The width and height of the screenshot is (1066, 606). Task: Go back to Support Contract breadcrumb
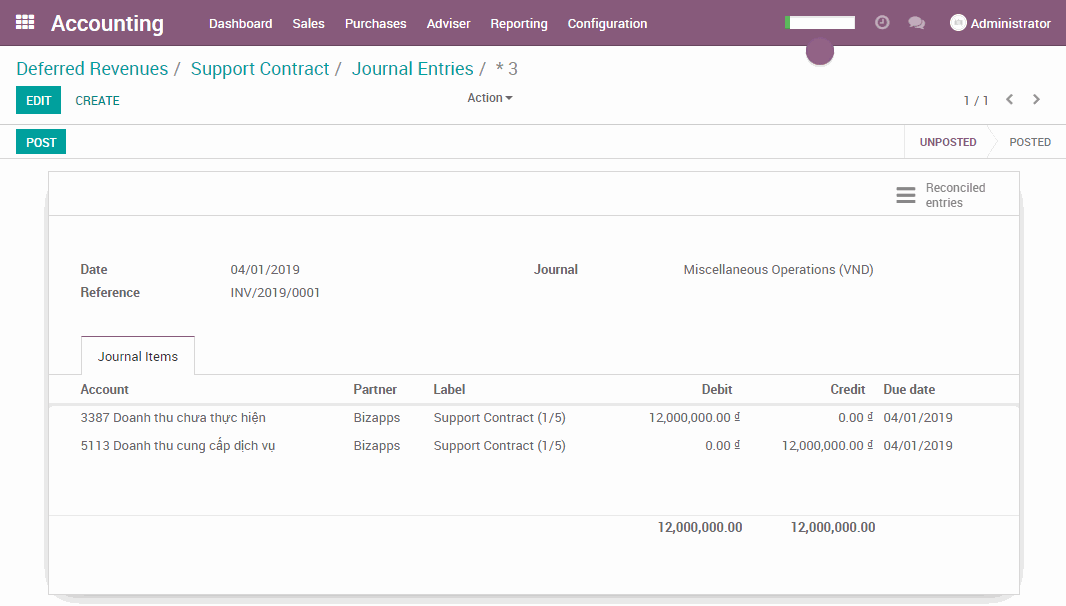pos(260,69)
